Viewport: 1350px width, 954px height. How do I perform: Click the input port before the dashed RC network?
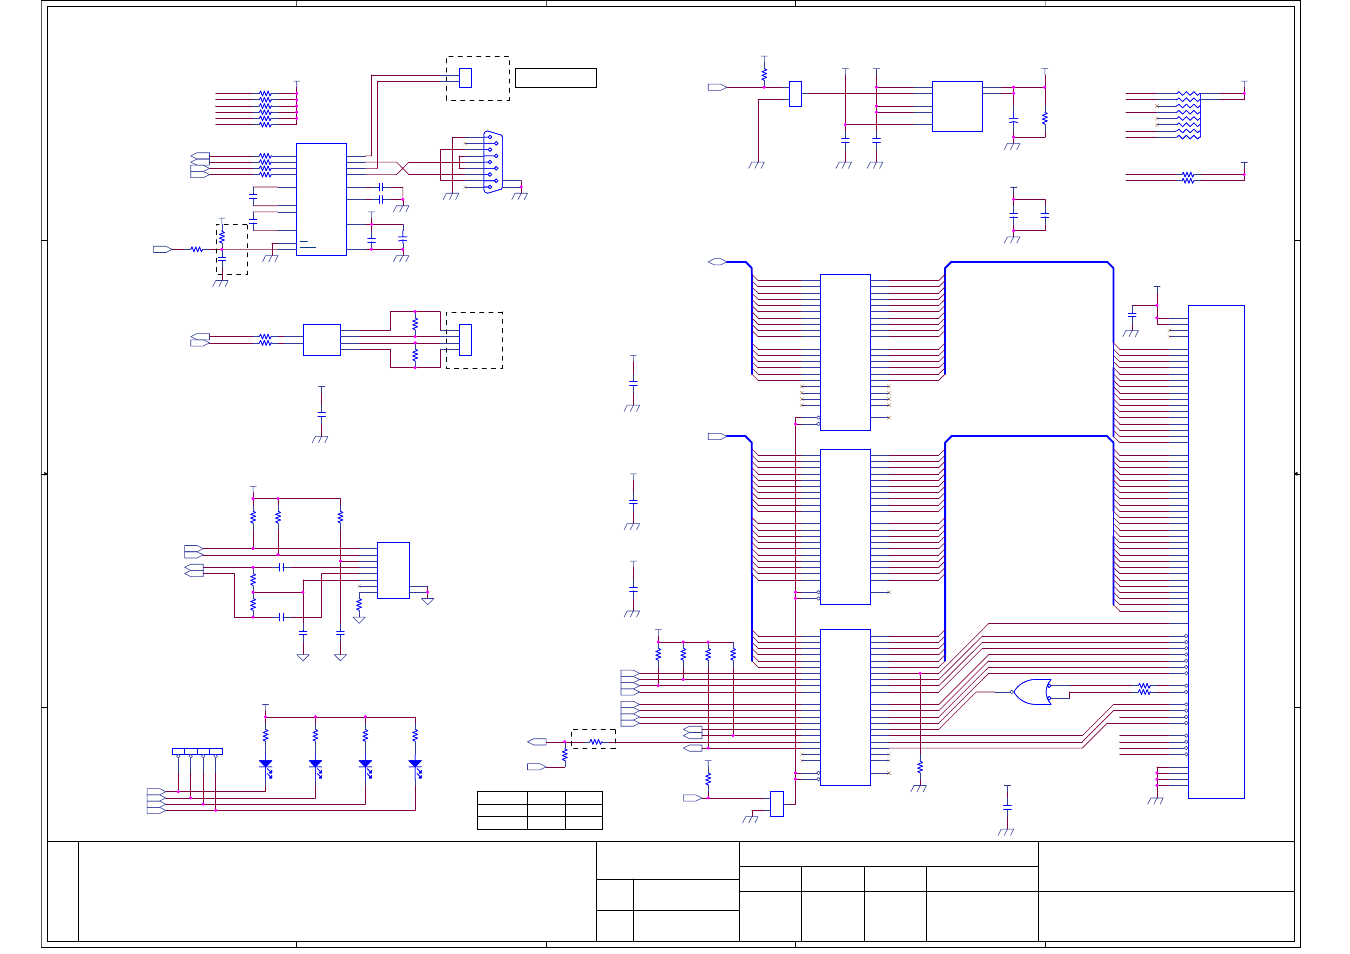click(x=162, y=249)
